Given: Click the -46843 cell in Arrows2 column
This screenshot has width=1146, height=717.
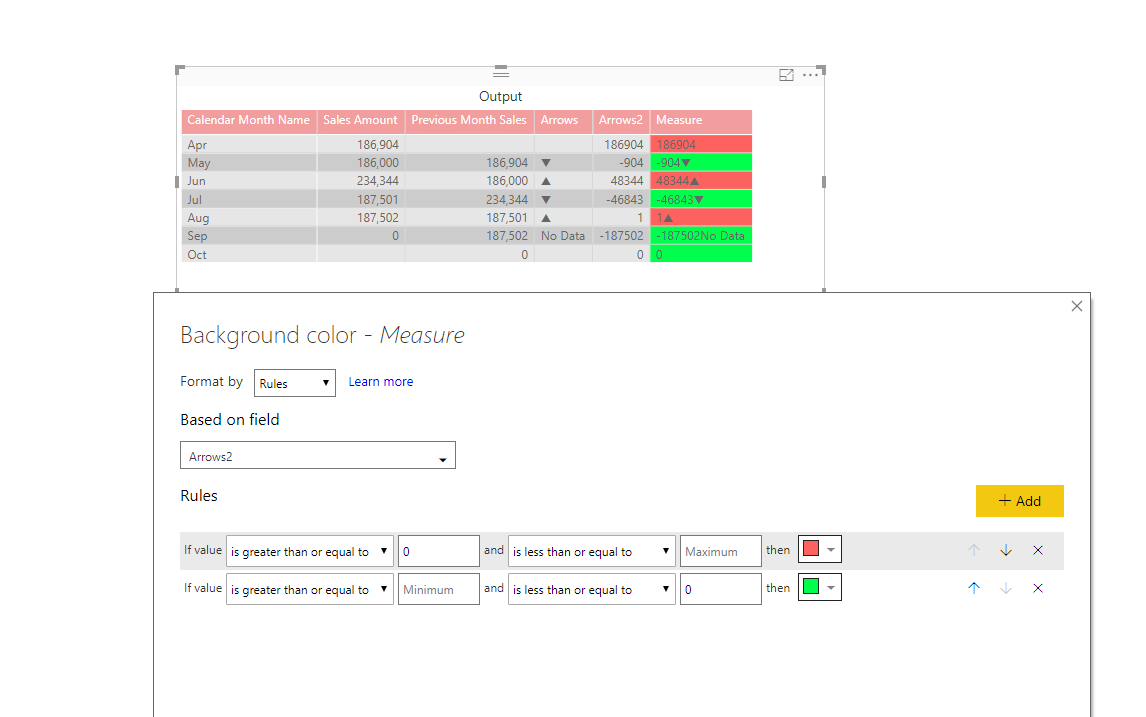Looking at the screenshot, I should coord(621,200).
